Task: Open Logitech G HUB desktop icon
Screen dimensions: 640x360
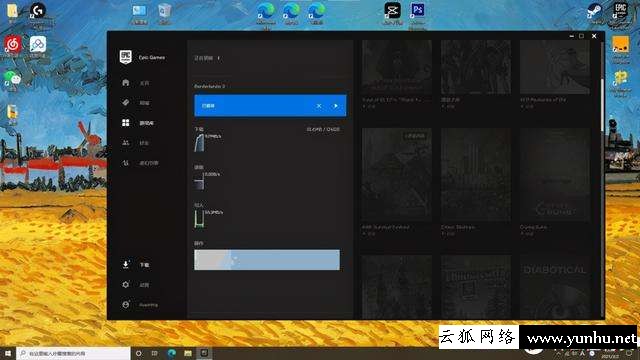Action: [38, 12]
